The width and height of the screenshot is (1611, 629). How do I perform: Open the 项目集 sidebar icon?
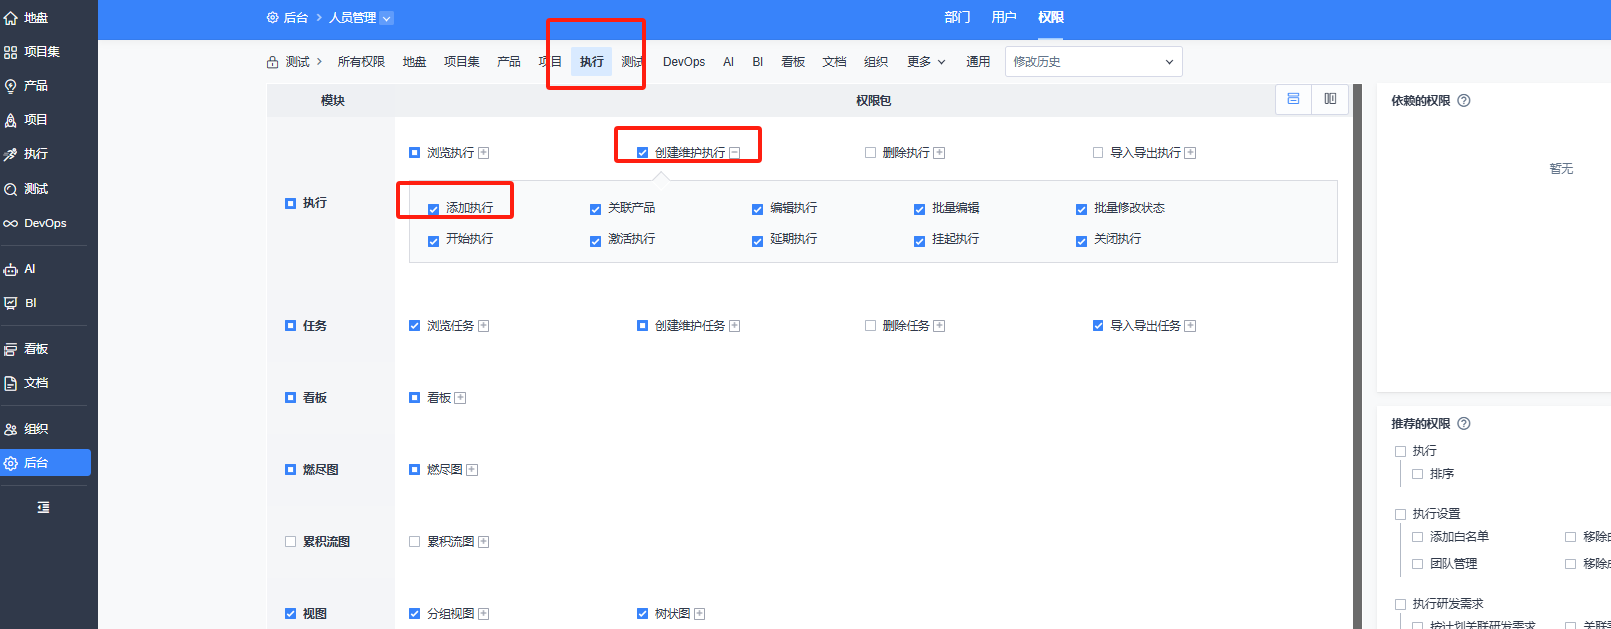11,52
